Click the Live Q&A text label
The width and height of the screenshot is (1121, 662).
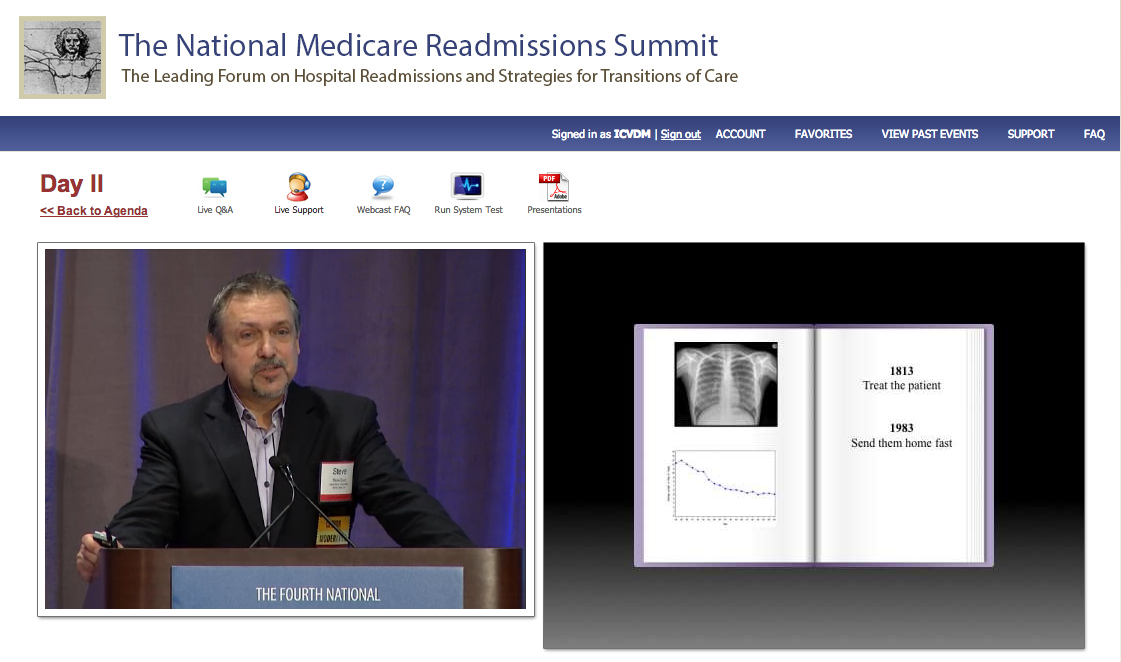[x=215, y=209]
